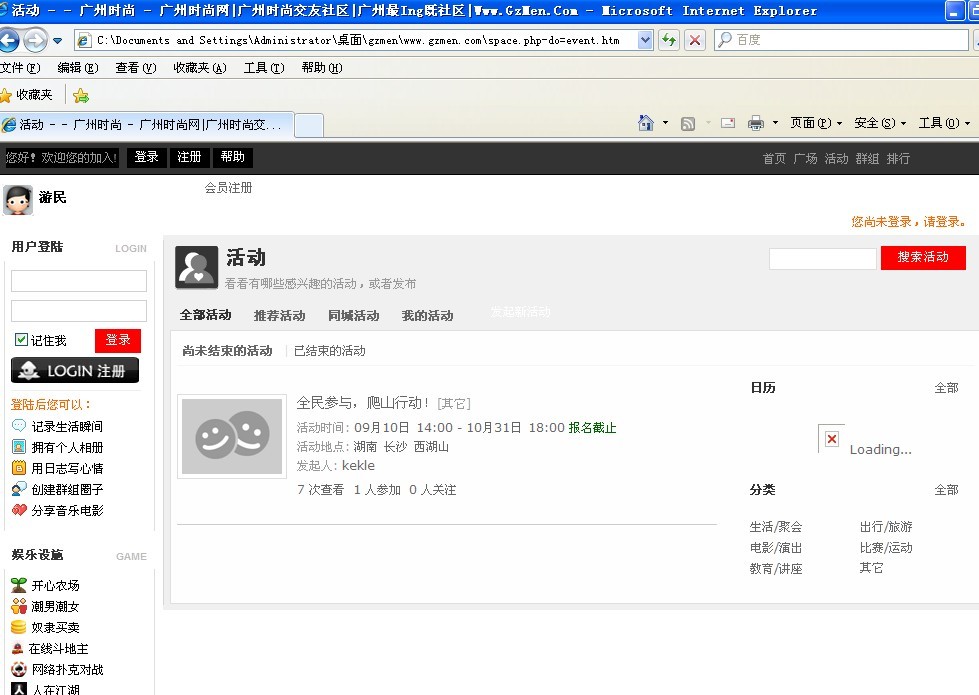Click the IE Back arrow button

[9, 41]
